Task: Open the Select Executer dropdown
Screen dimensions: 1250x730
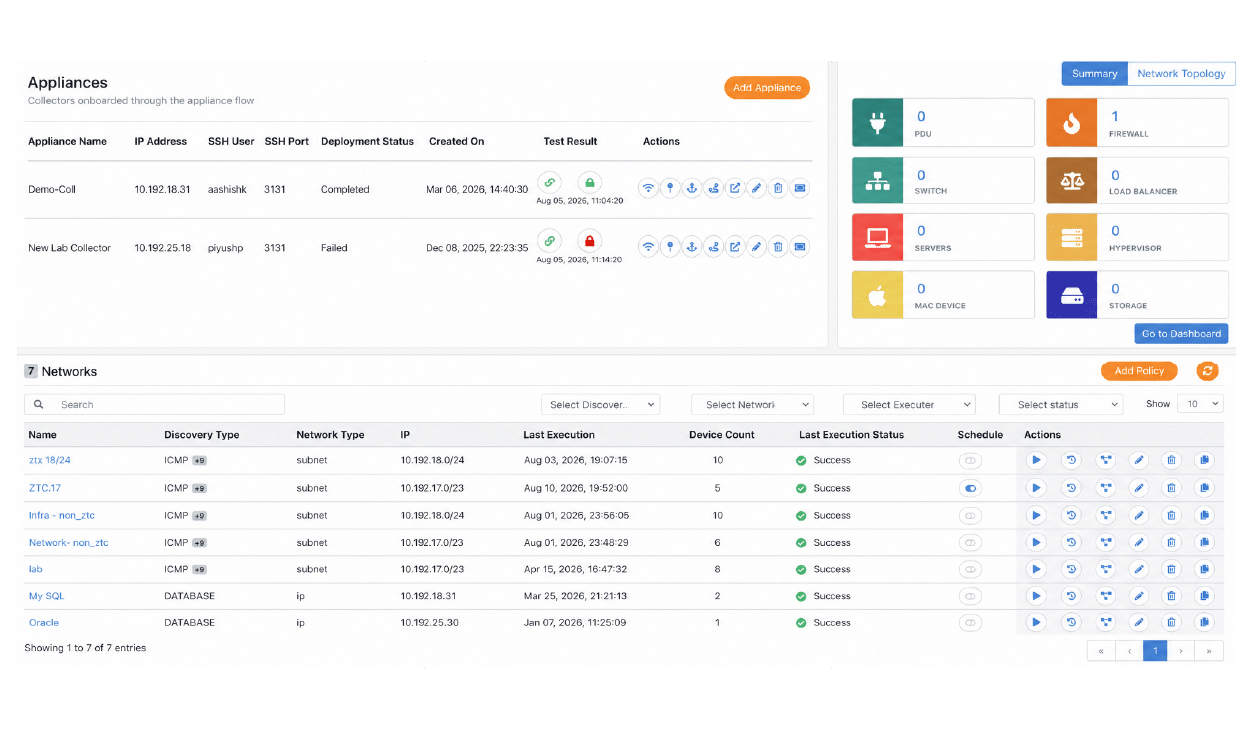Action: tap(909, 404)
